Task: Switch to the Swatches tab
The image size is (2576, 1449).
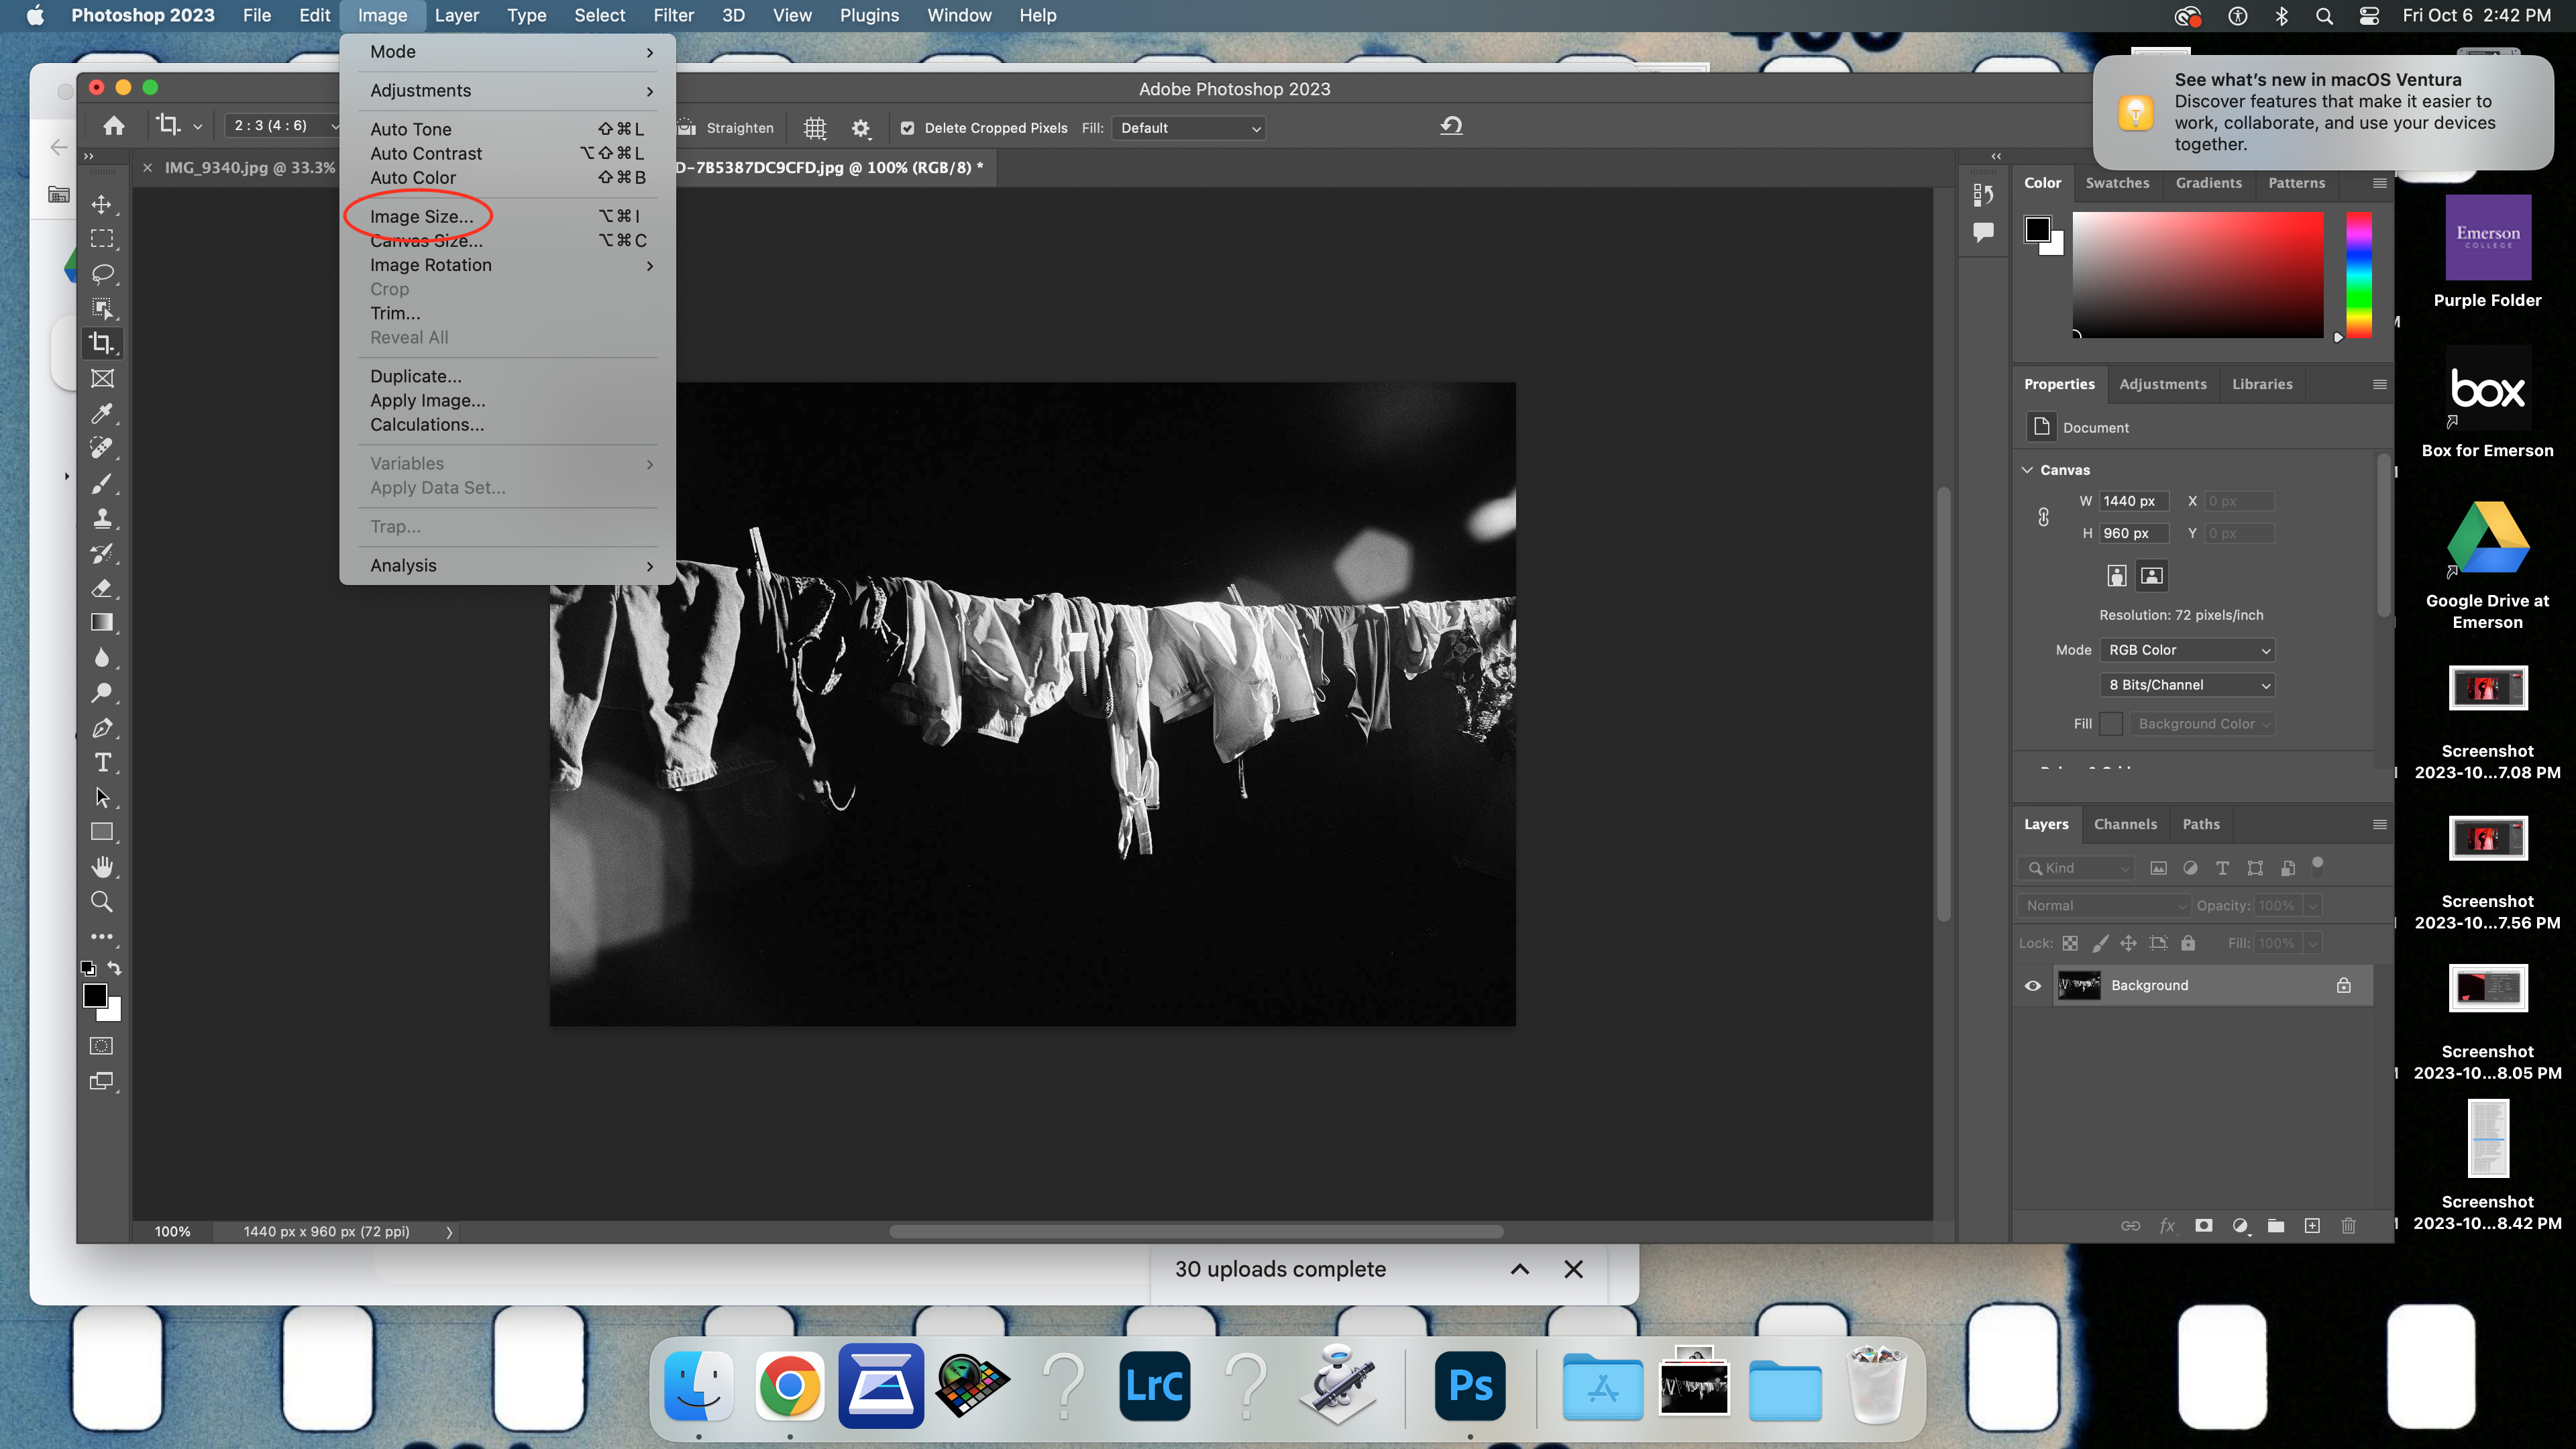Action: (x=2117, y=183)
